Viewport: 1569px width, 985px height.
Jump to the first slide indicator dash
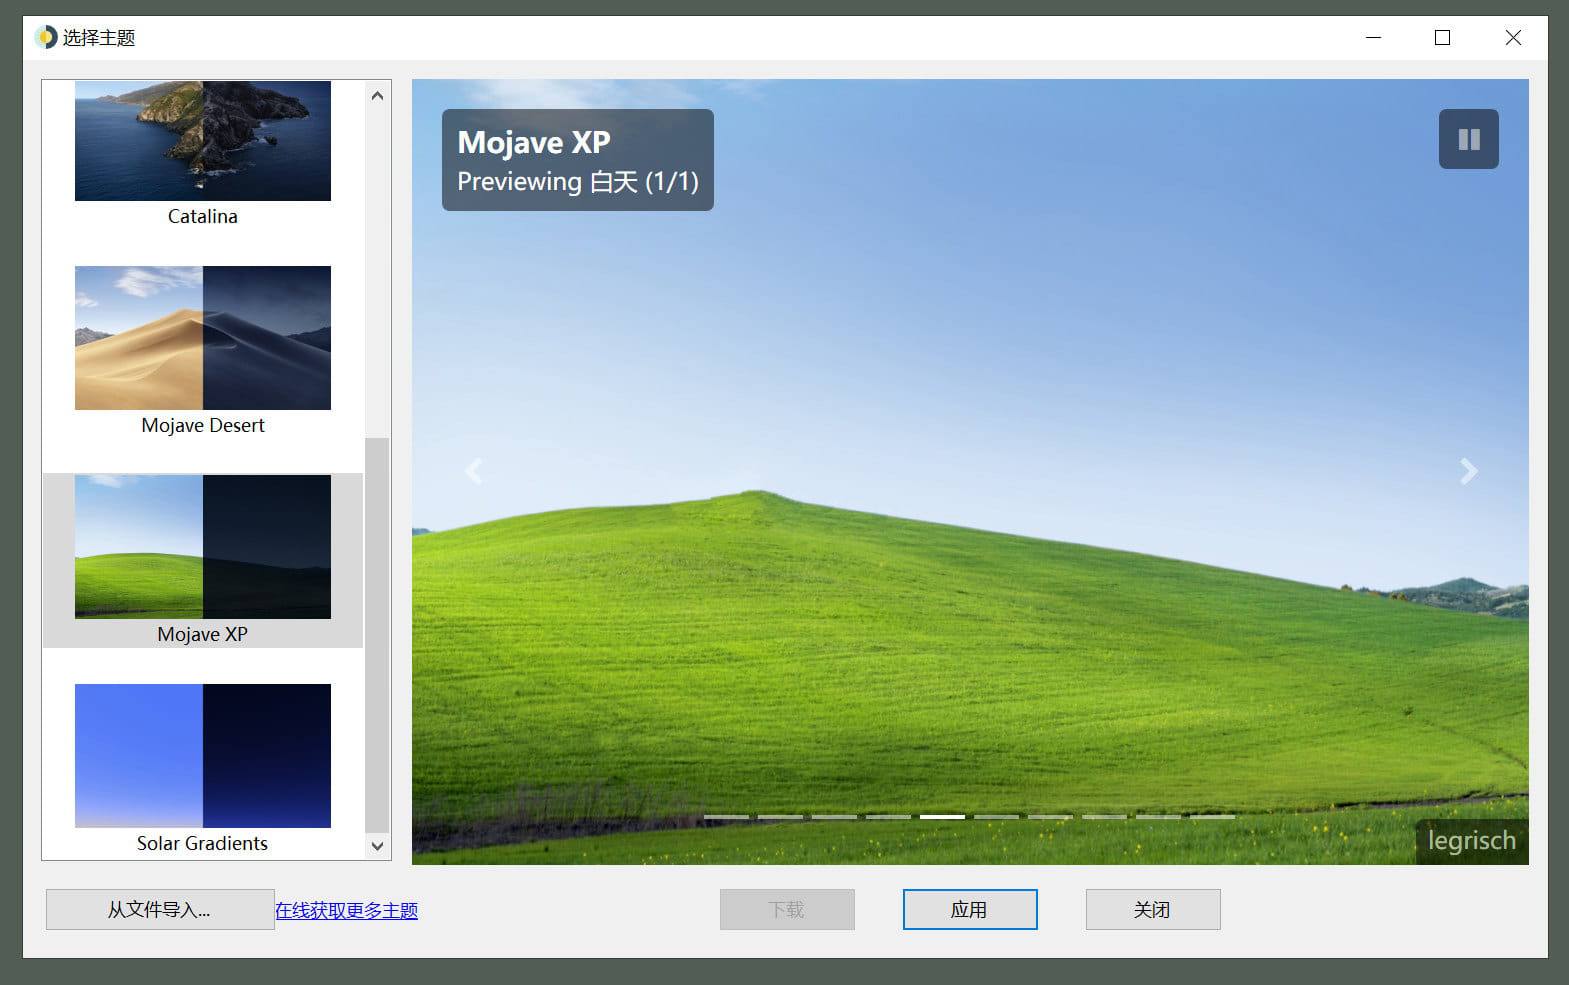[726, 817]
